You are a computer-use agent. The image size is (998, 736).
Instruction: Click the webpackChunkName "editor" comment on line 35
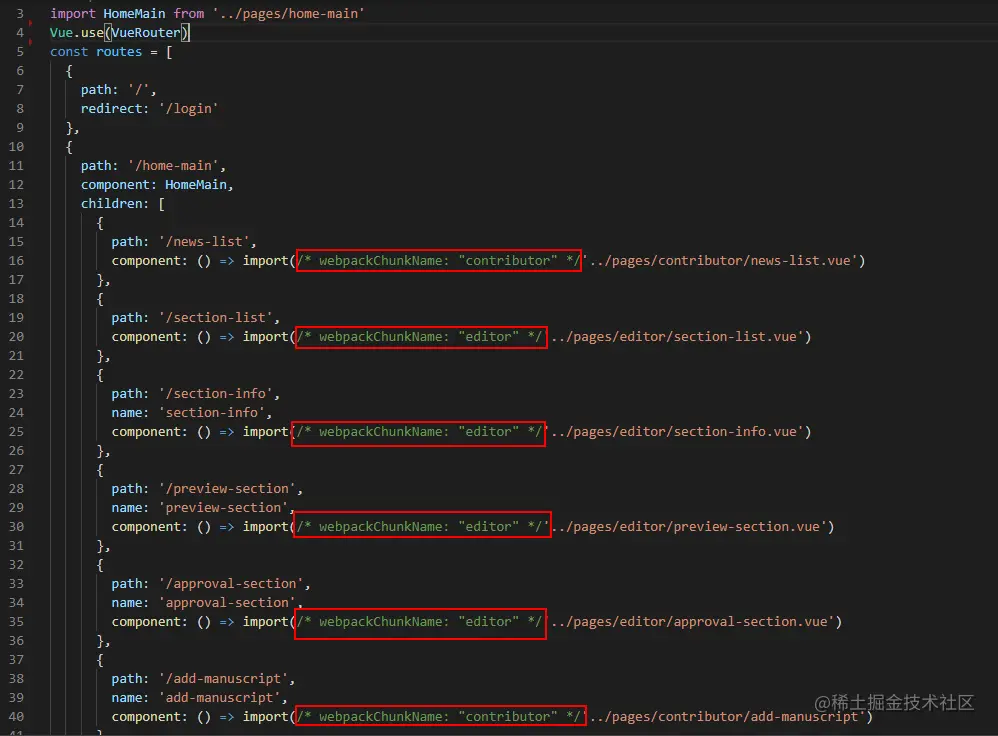click(419, 621)
